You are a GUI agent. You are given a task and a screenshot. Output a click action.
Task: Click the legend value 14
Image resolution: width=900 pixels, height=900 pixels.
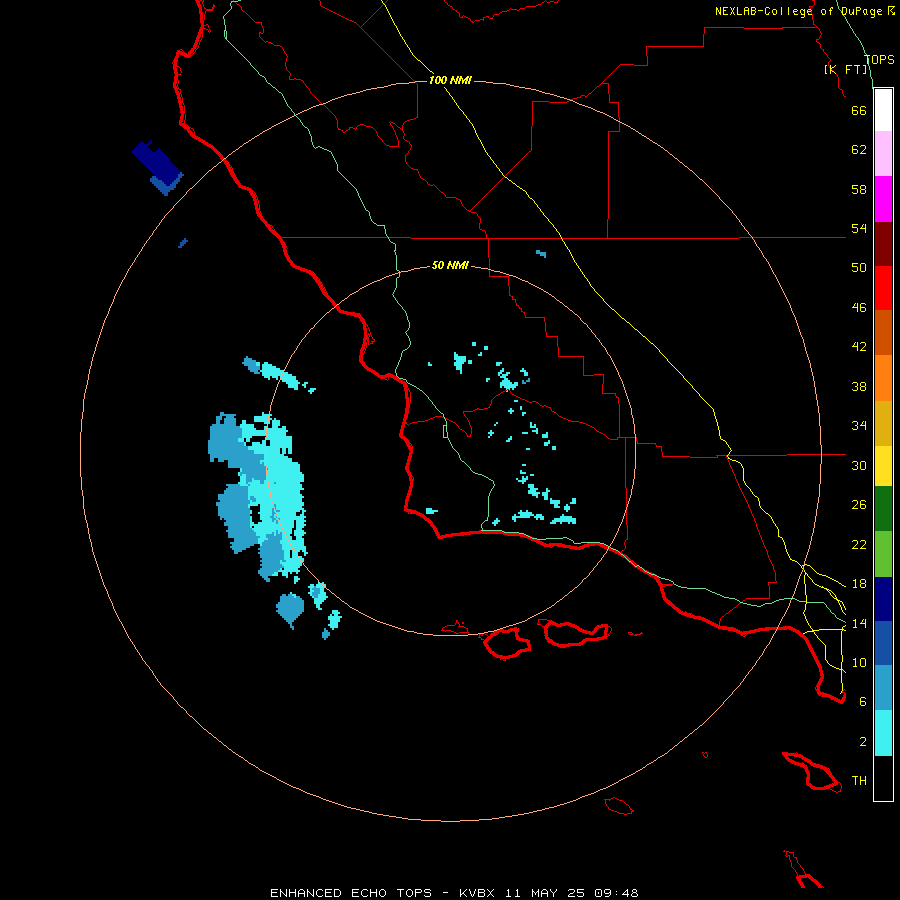[x=859, y=623]
